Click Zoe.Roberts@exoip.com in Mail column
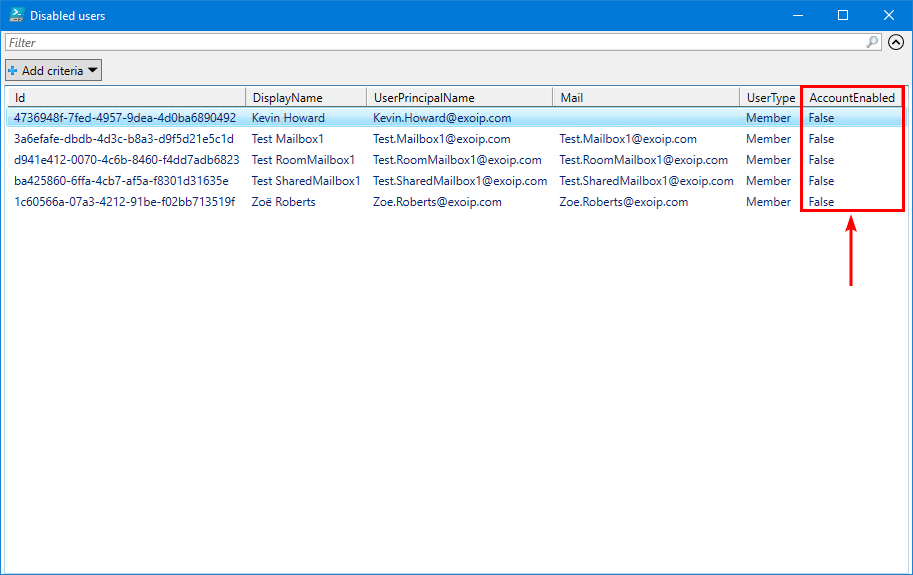 (x=623, y=202)
